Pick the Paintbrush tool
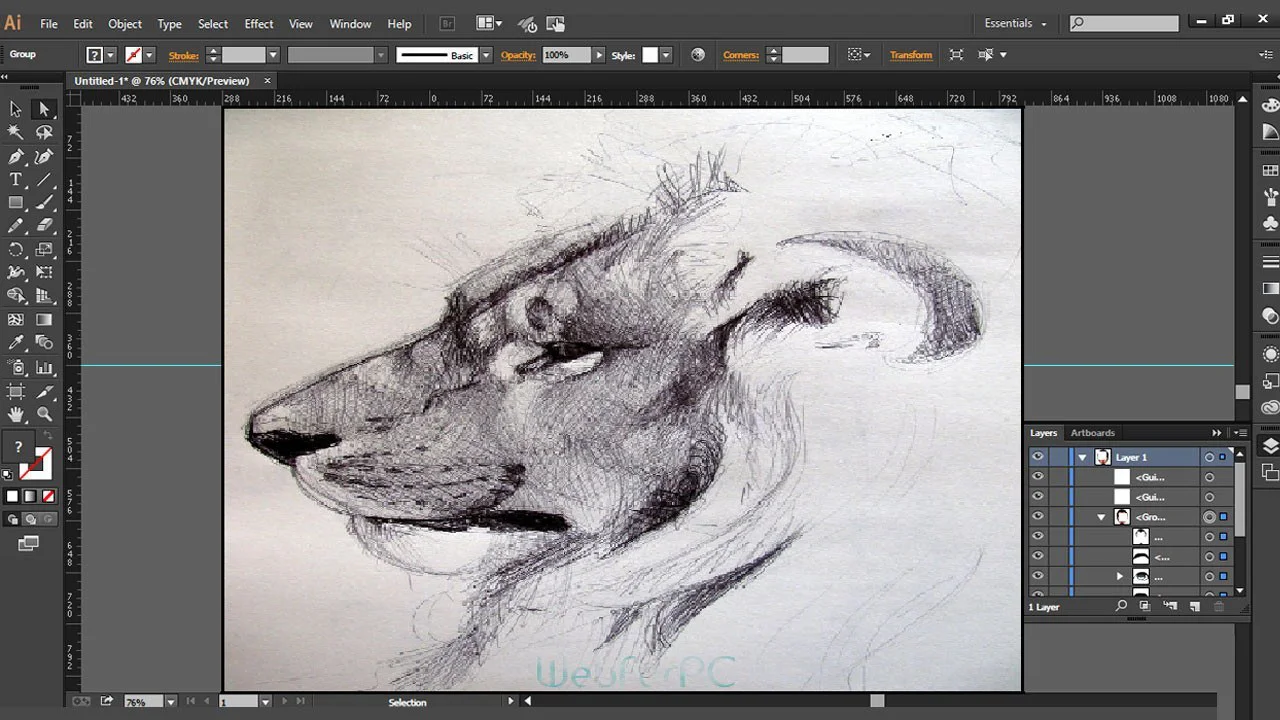 43,202
